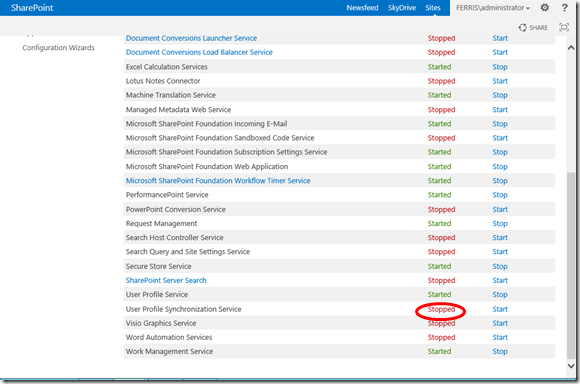The image size is (580, 384).
Task: Click the help question mark icon
Action: point(564,7)
